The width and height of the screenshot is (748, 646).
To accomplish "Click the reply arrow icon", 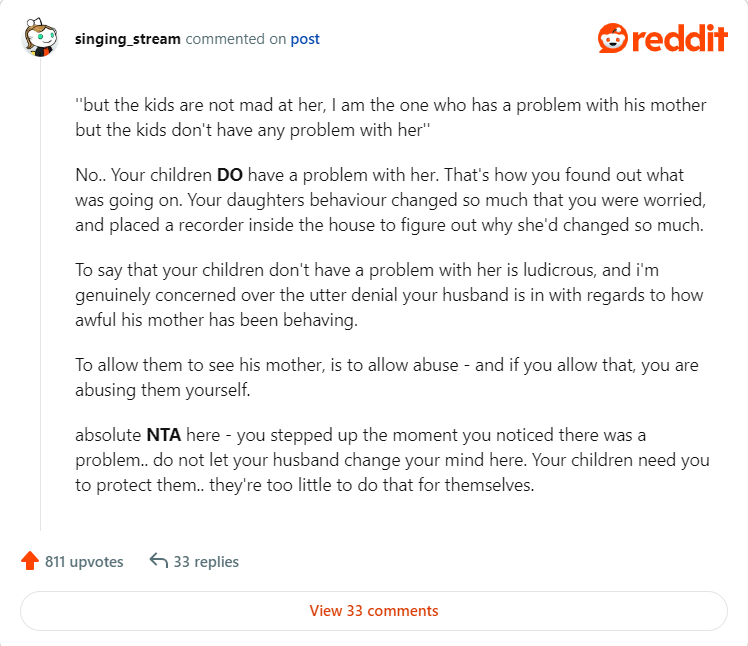I will point(158,561).
